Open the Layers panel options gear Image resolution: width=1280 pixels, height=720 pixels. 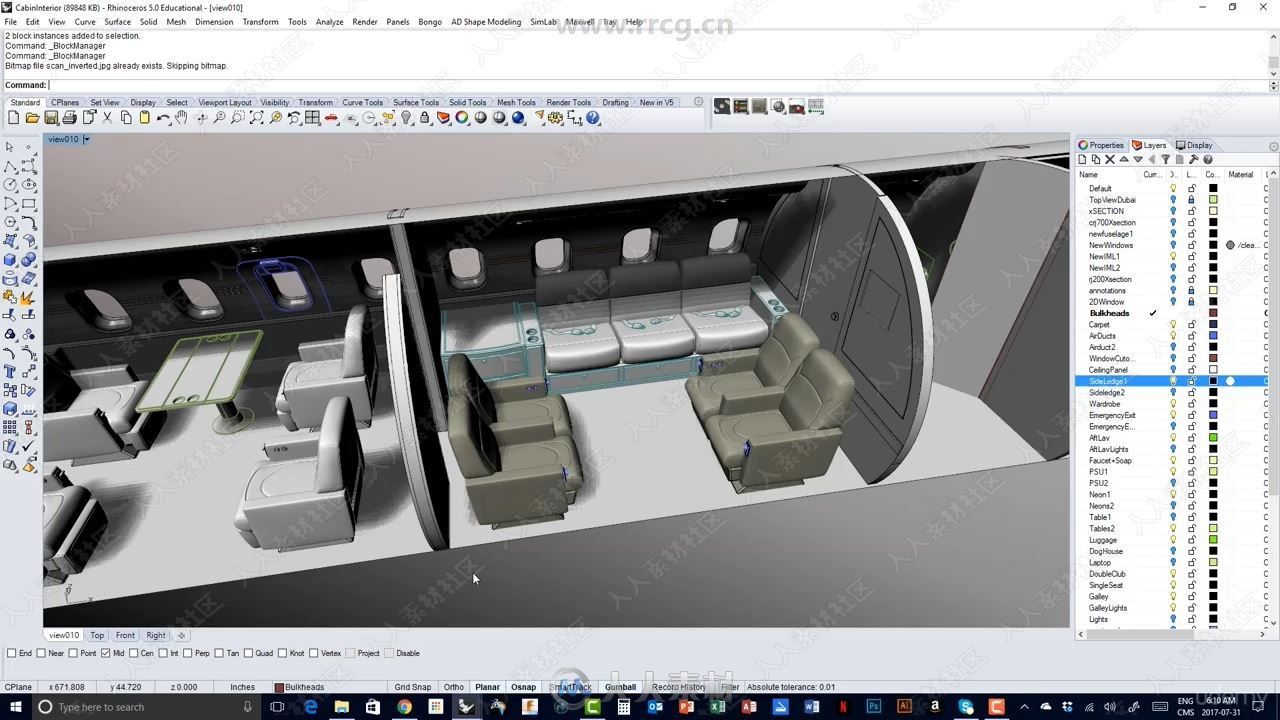coord(1273,146)
